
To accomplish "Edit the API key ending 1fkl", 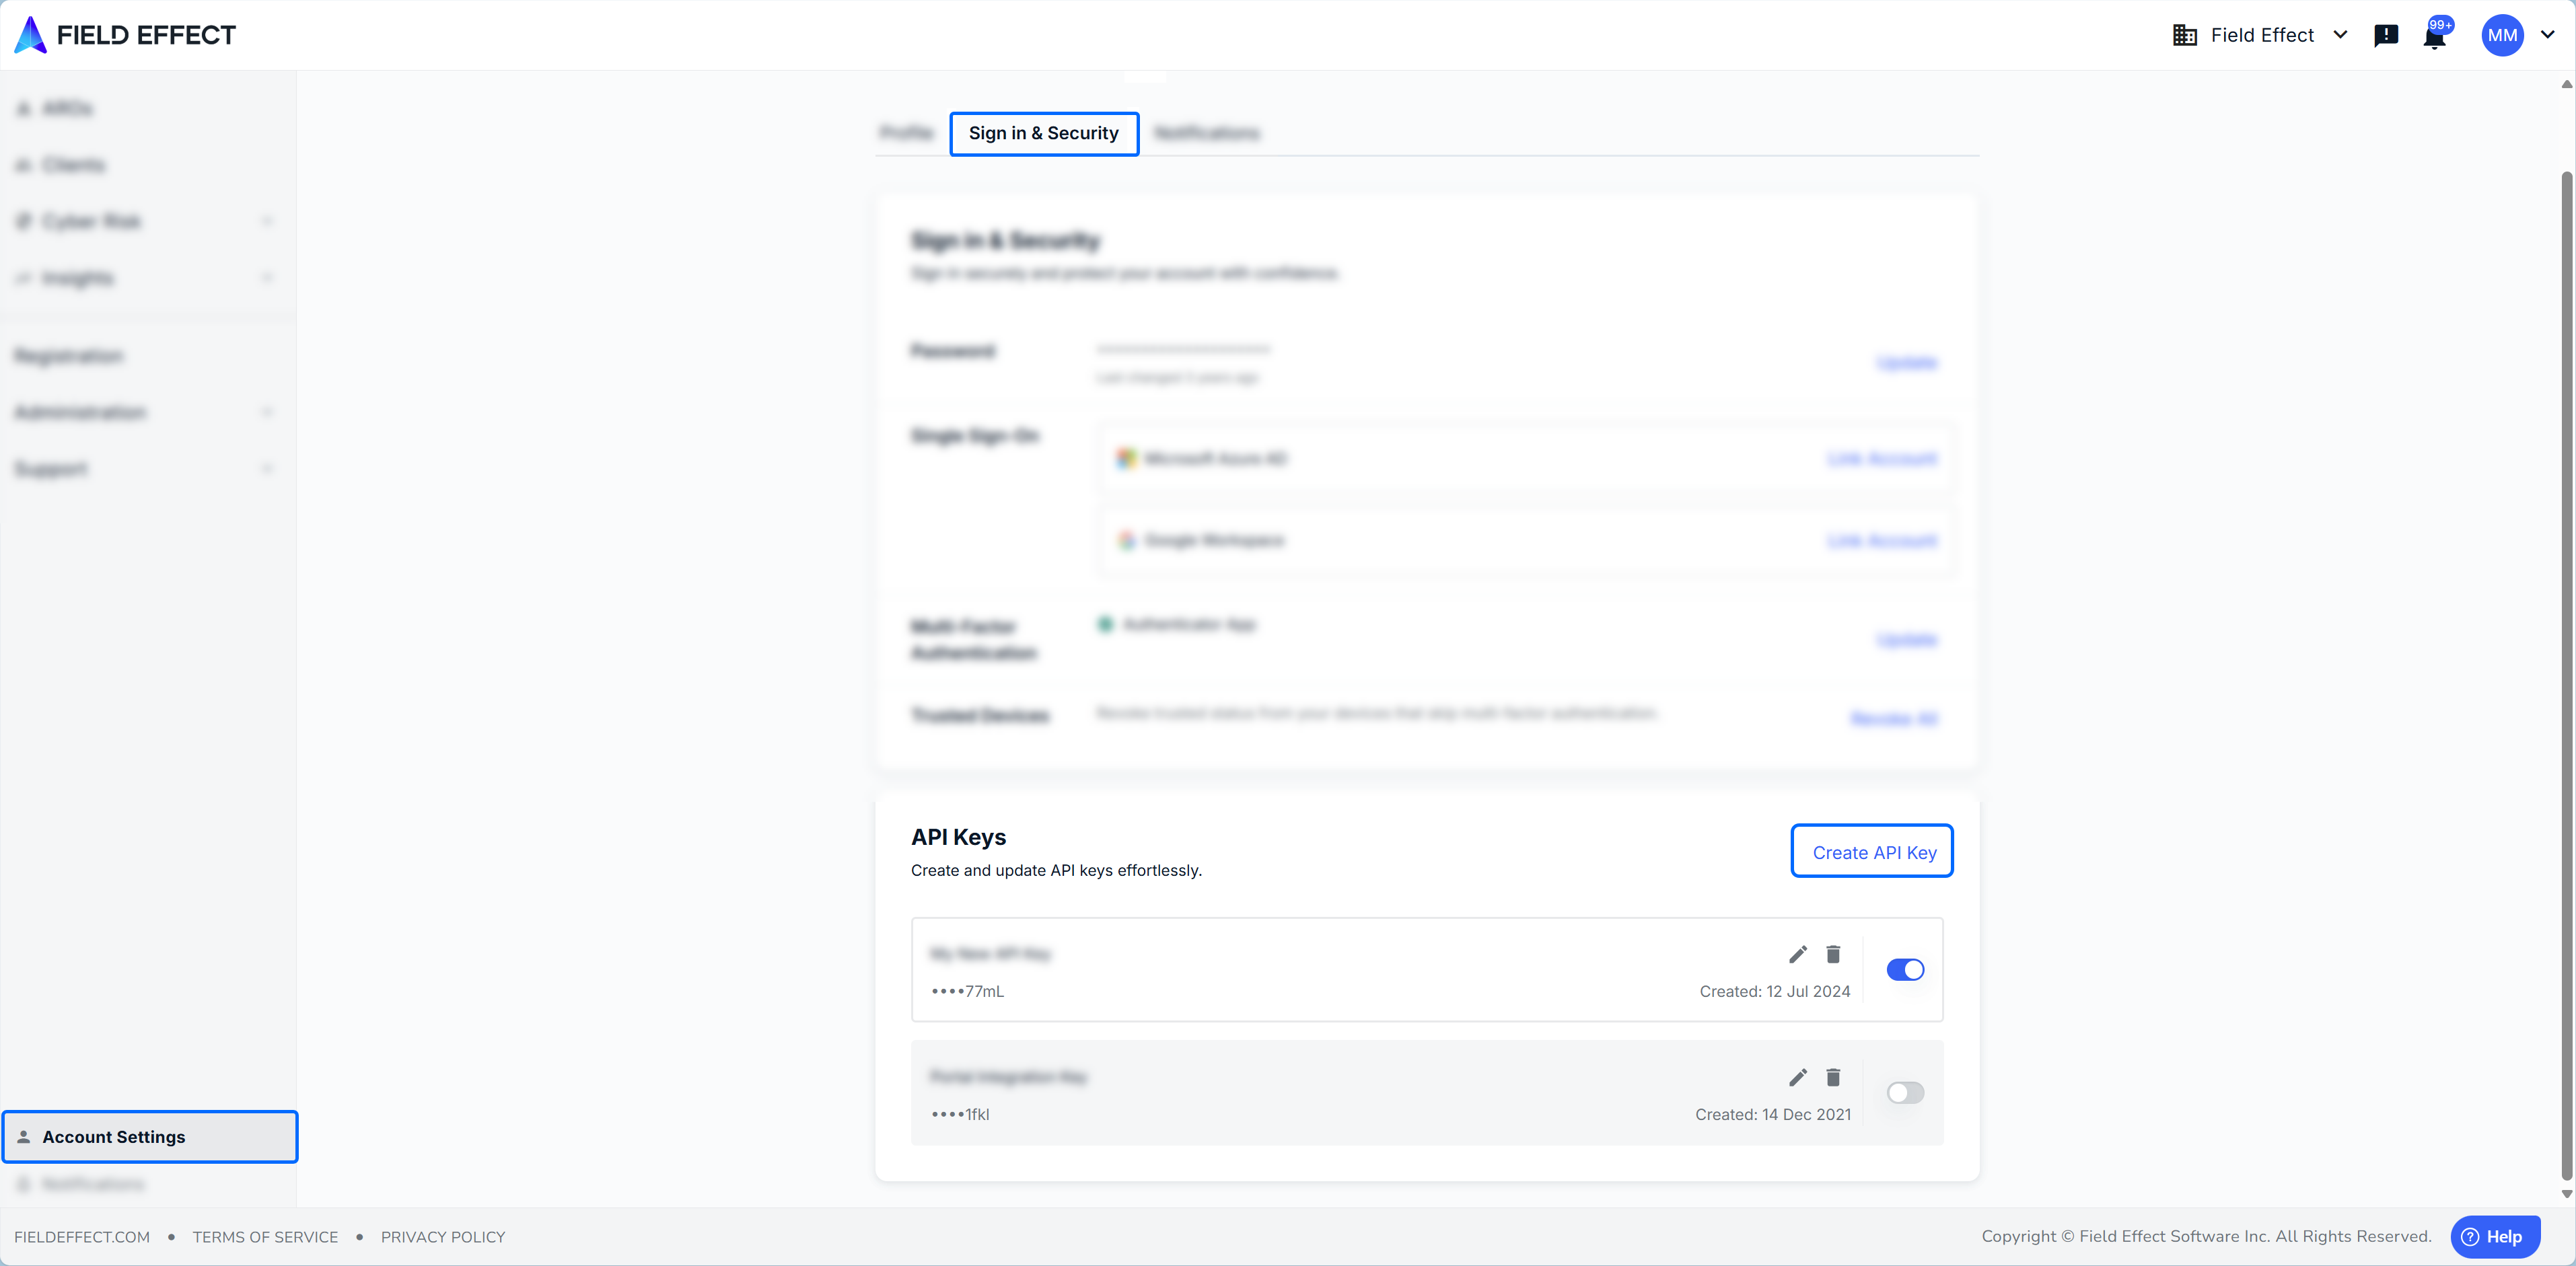I will coord(1797,1077).
